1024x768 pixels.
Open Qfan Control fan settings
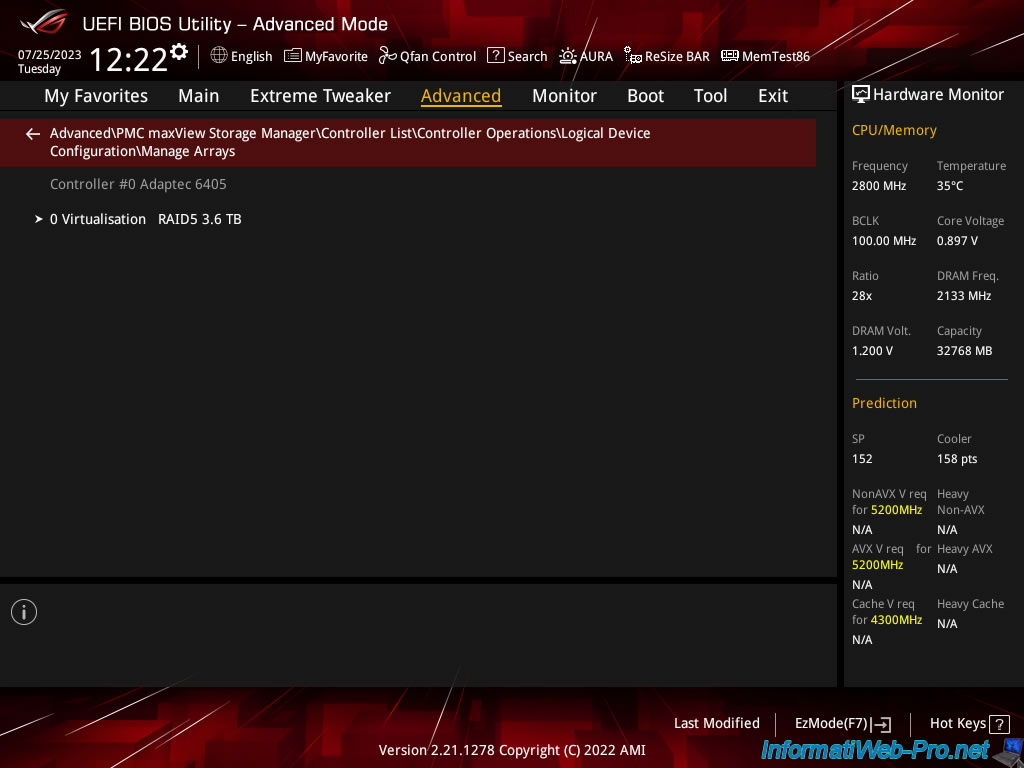[427, 56]
